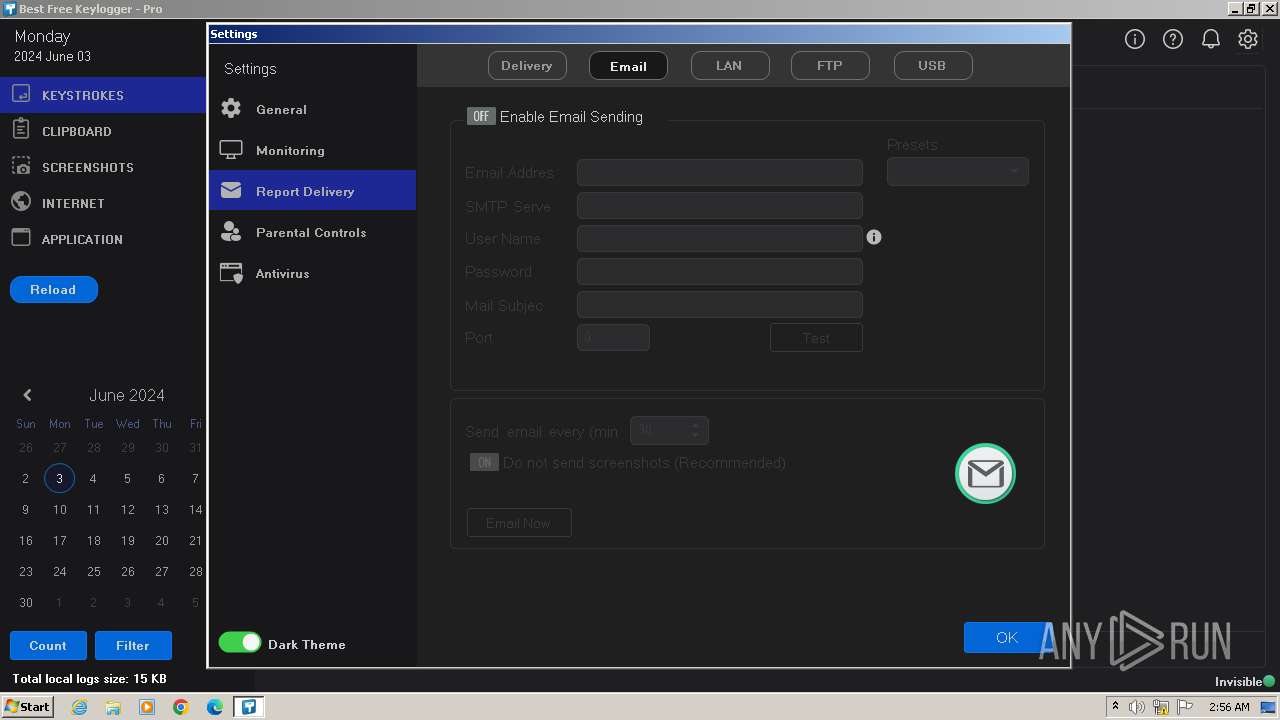The width and height of the screenshot is (1280, 720).
Task: Toggle the Dark Theme switch
Action: click(x=240, y=643)
